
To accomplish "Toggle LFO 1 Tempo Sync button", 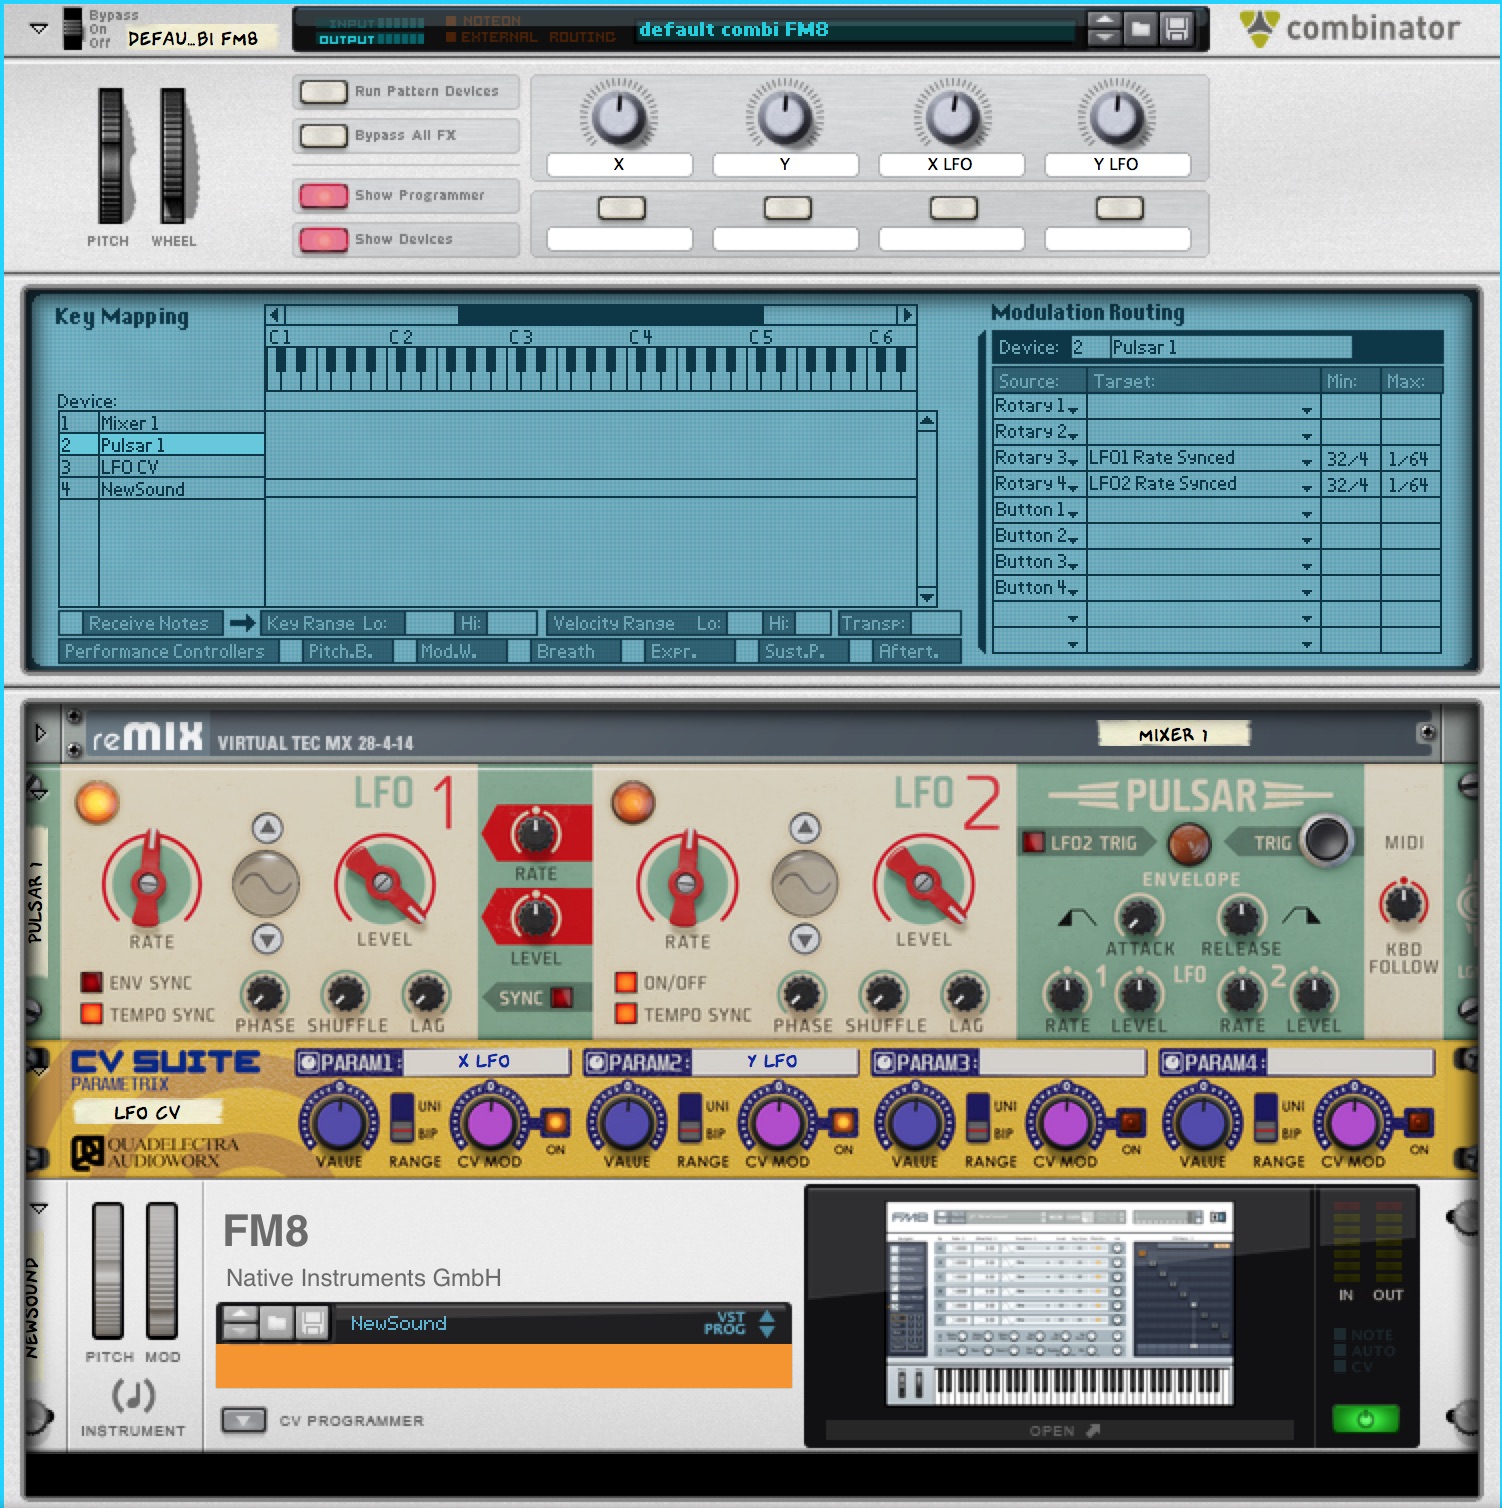I will 91,1013.
